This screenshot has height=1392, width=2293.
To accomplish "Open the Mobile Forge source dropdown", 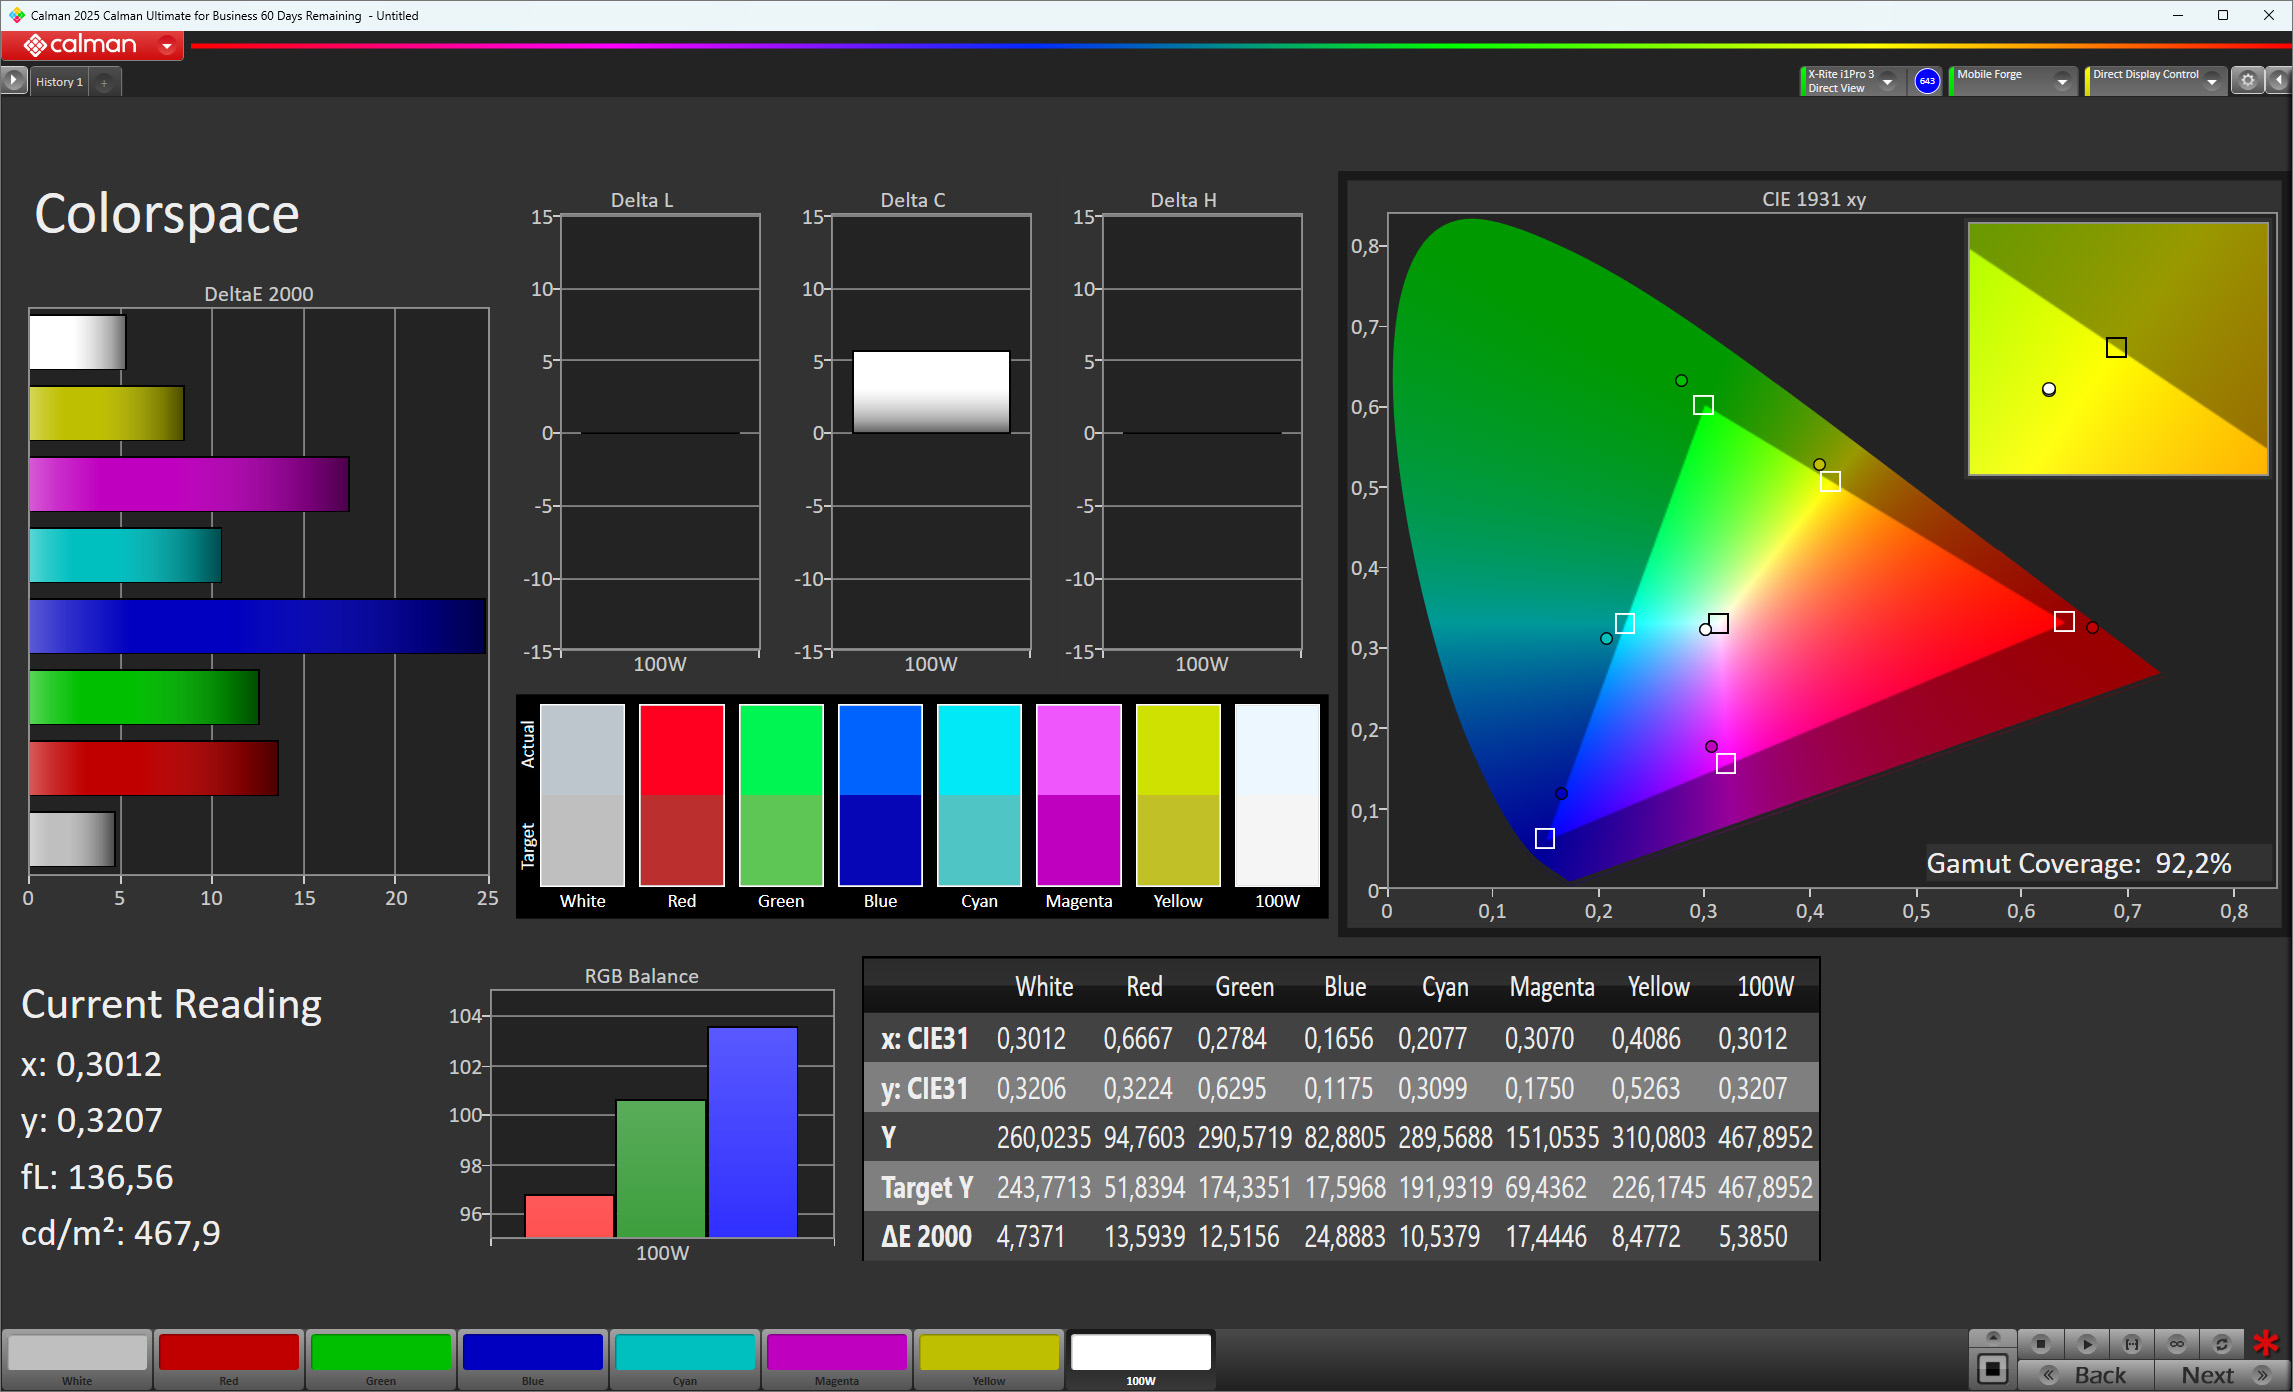I will point(2061,82).
